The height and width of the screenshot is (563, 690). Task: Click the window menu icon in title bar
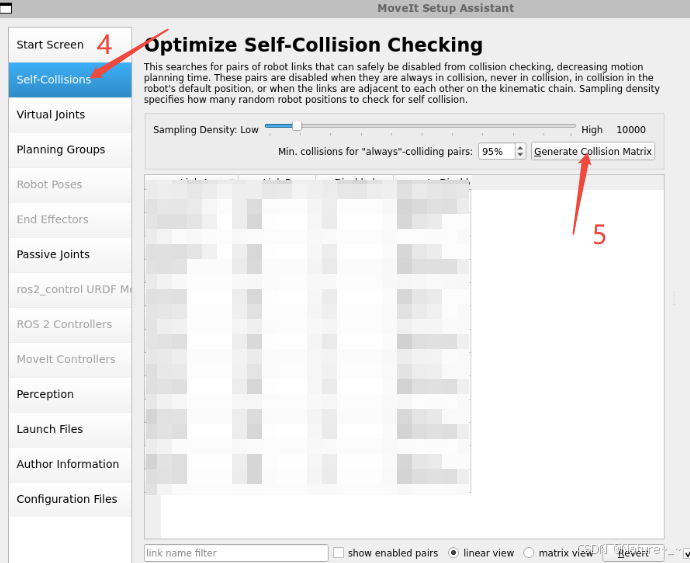click(x=6, y=8)
